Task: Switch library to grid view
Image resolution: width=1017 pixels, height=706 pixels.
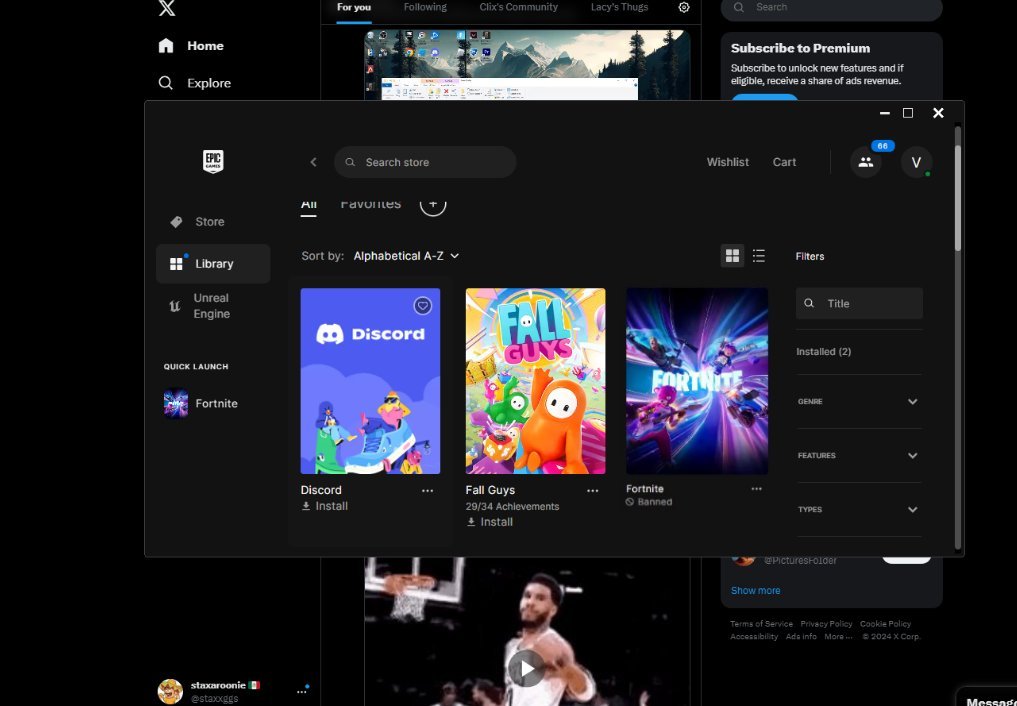Action: coord(732,256)
